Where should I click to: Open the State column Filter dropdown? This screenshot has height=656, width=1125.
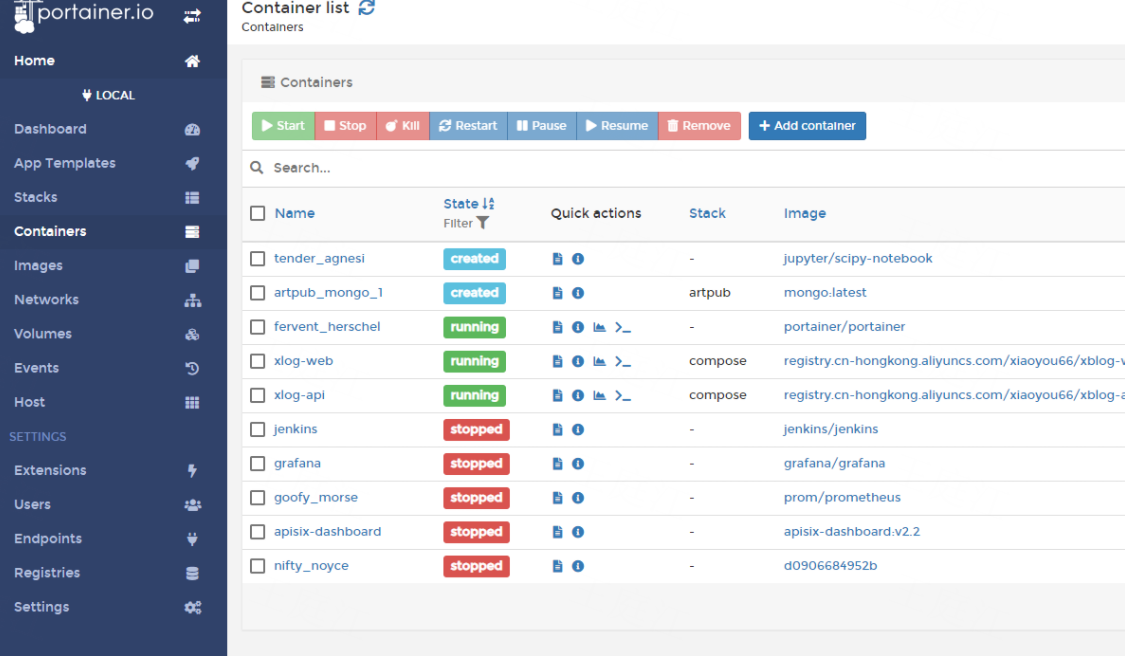click(x=466, y=223)
